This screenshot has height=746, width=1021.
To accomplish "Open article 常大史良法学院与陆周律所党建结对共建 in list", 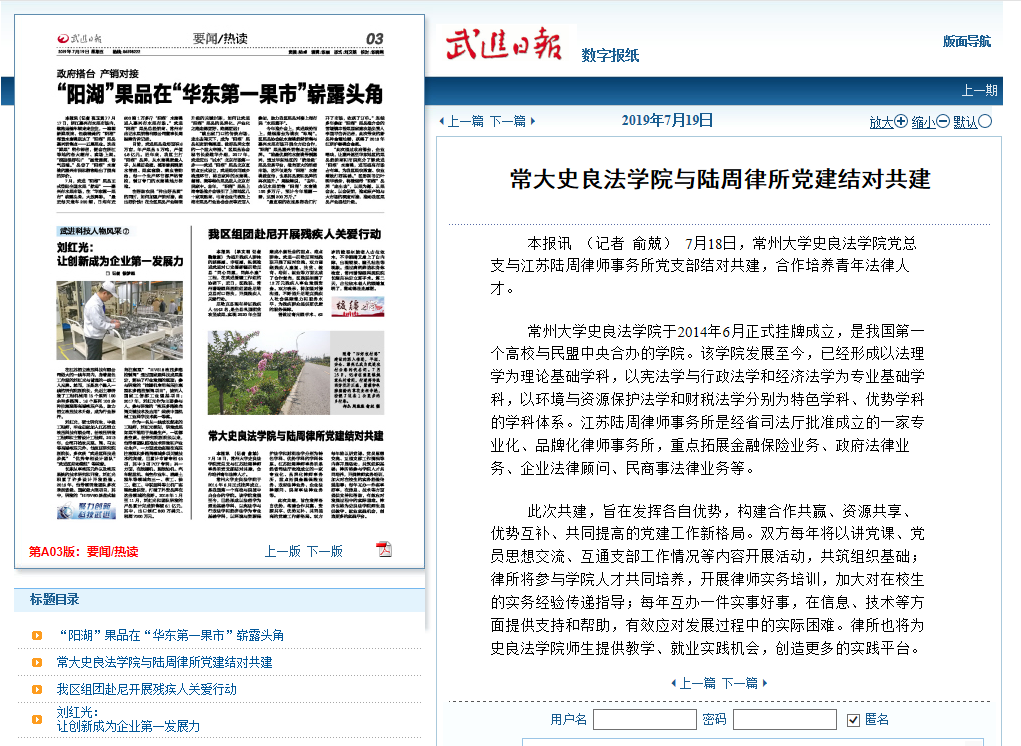I will [x=165, y=663].
